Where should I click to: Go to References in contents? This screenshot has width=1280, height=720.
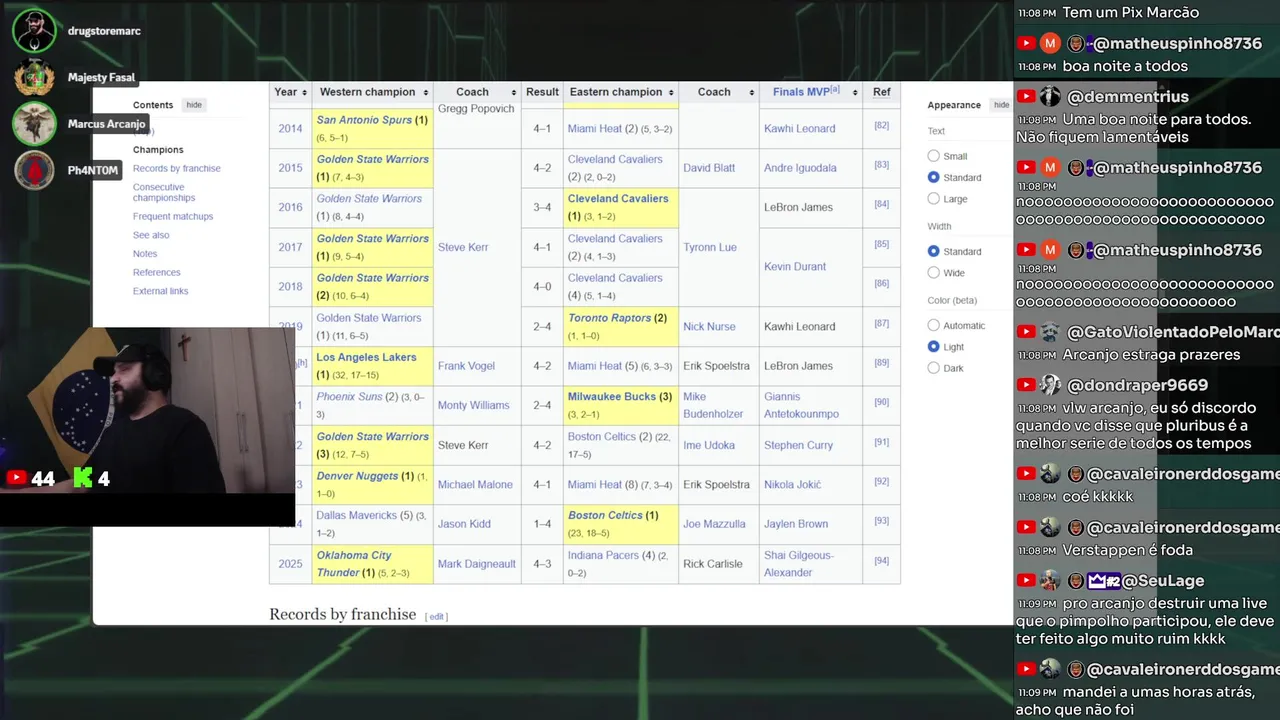click(x=157, y=272)
